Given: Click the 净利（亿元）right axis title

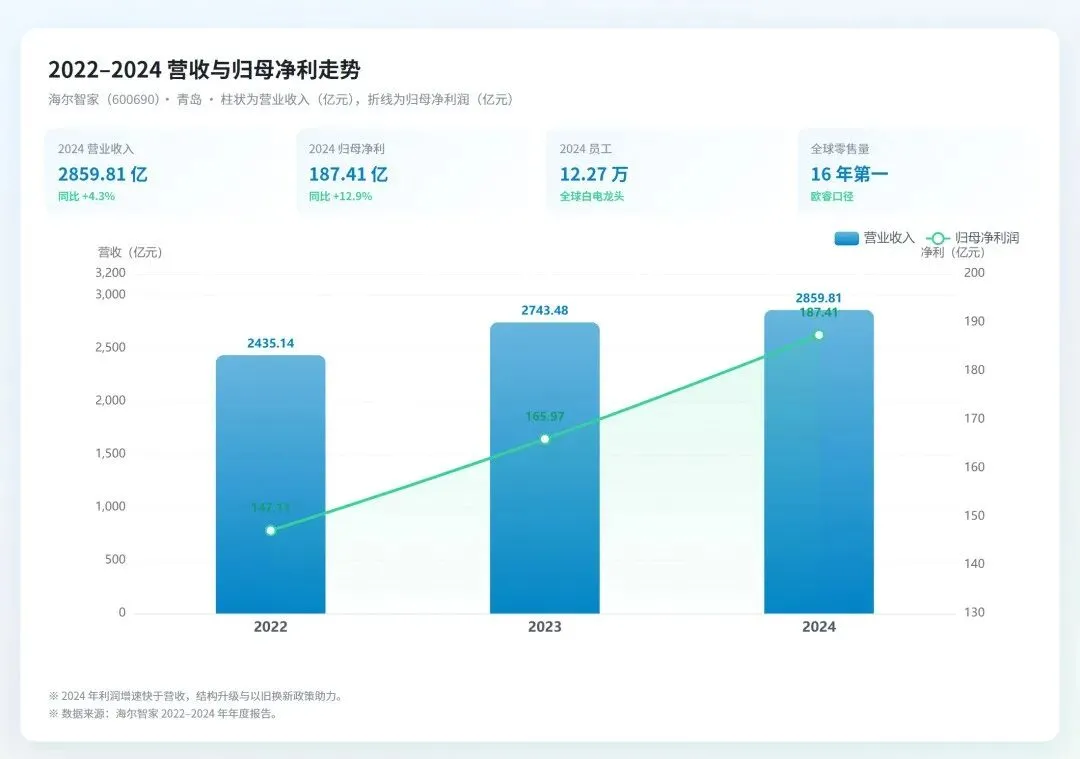Looking at the screenshot, I should click(x=953, y=253).
